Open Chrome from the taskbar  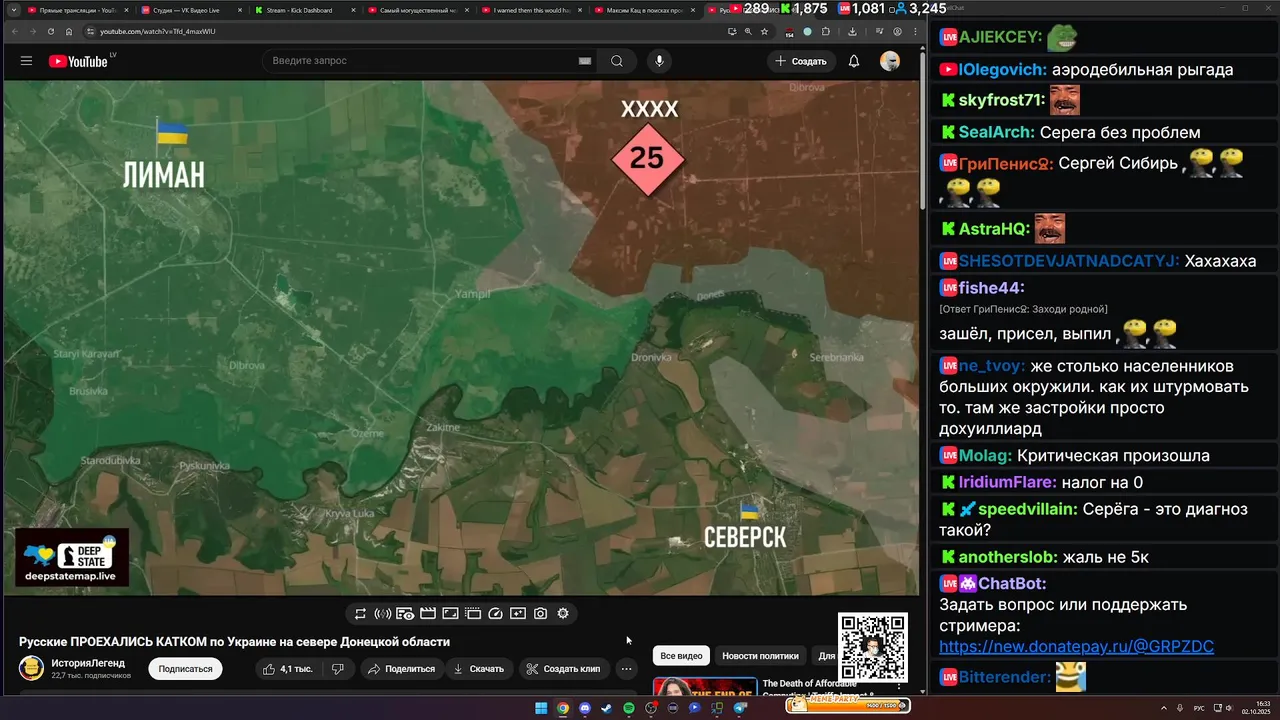[563, 708]
